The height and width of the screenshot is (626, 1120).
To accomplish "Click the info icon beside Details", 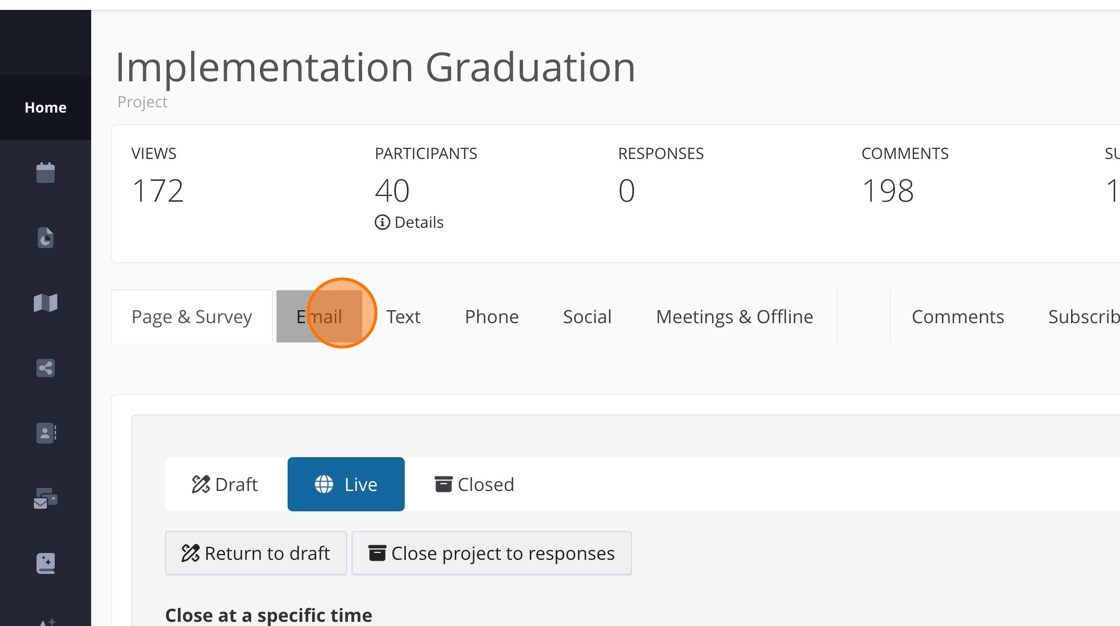I will coord(382,222).
